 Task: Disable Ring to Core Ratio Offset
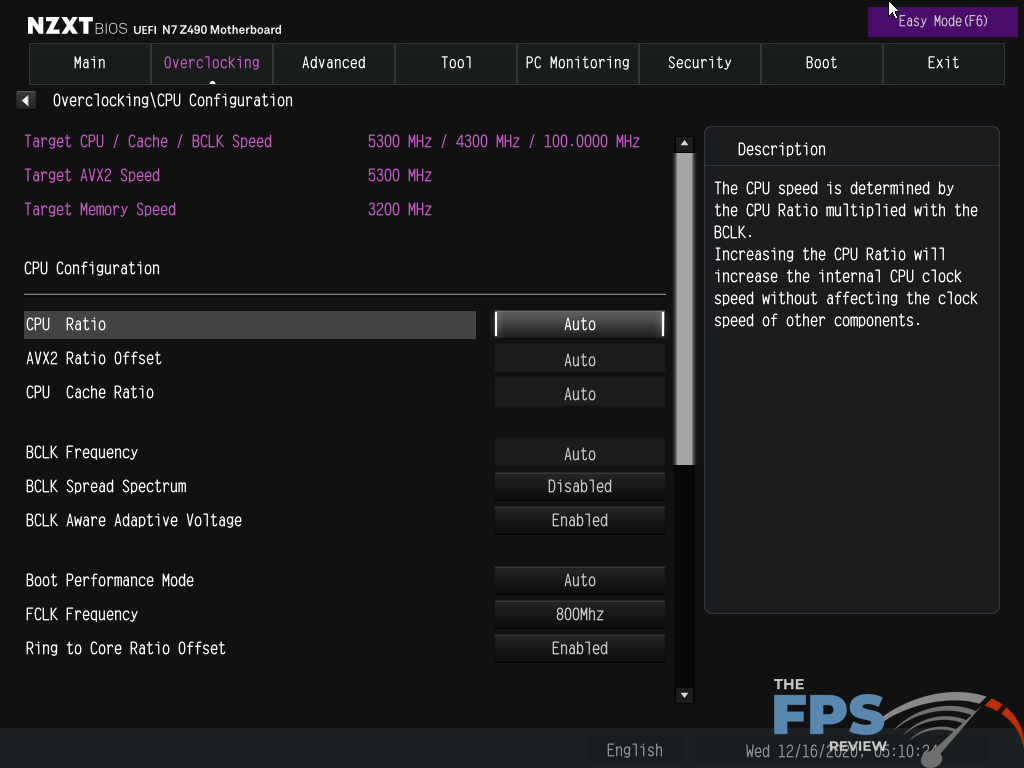pos(579,648)
